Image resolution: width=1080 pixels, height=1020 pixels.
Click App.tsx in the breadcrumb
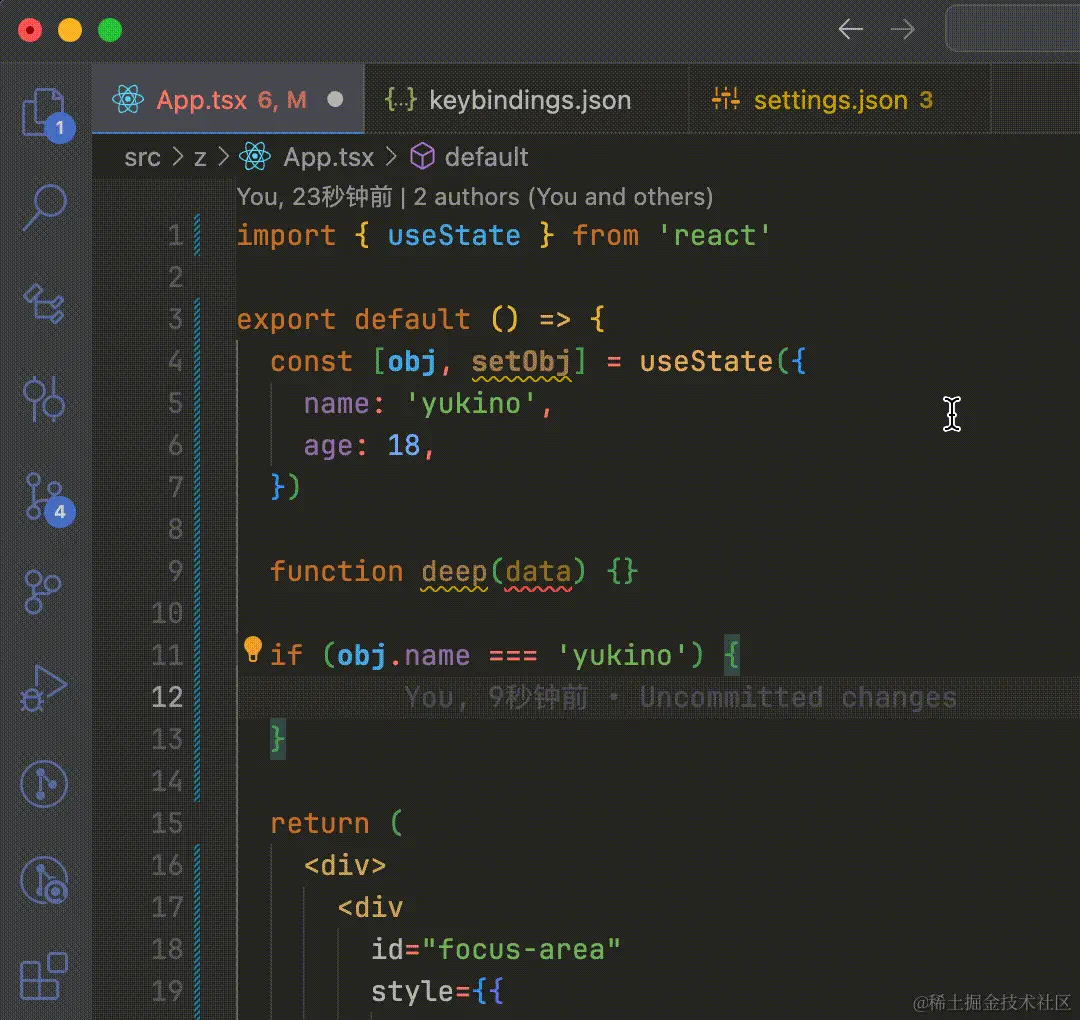tap(329, 157)
